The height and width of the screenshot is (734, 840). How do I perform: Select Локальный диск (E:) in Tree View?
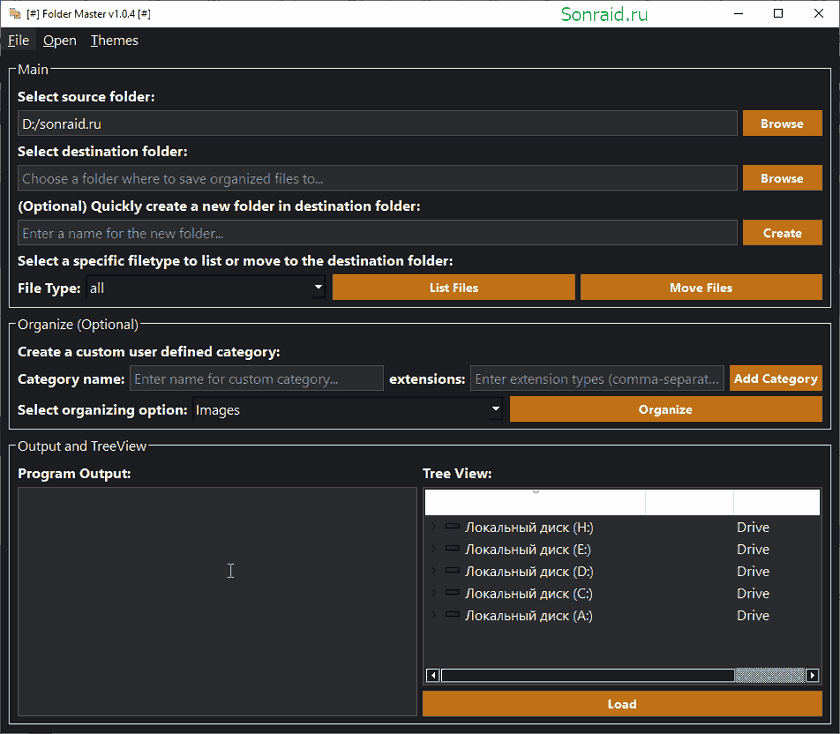(528, 549)
